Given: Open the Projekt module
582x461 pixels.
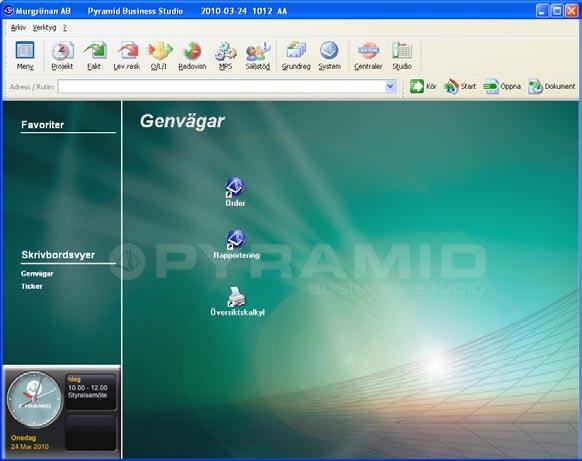Looking at the screenshot, I should tap(62, 56).
